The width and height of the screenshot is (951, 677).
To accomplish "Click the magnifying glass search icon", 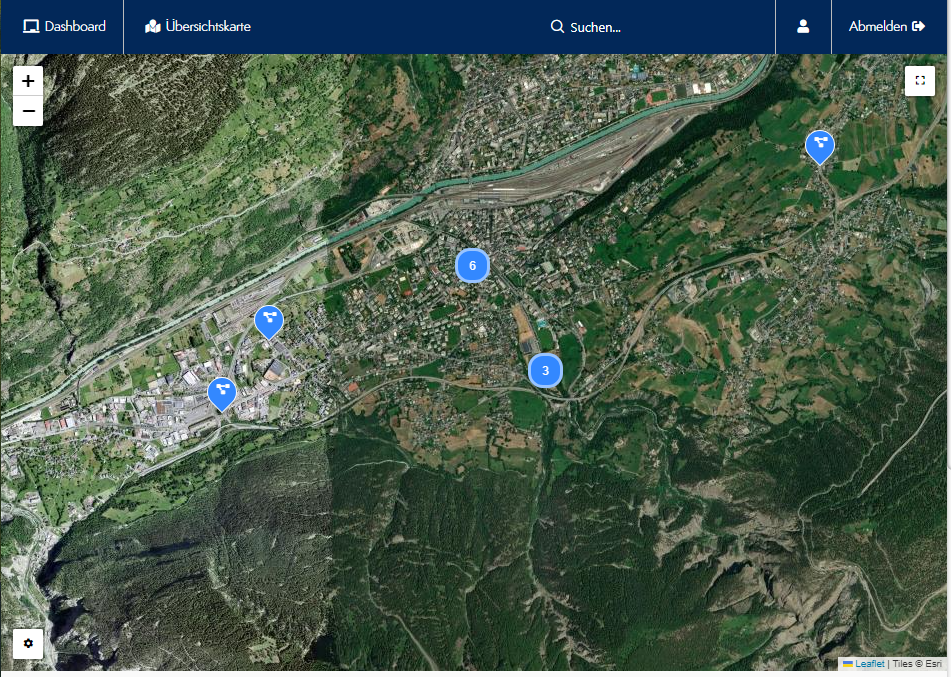I will (558, 27).
